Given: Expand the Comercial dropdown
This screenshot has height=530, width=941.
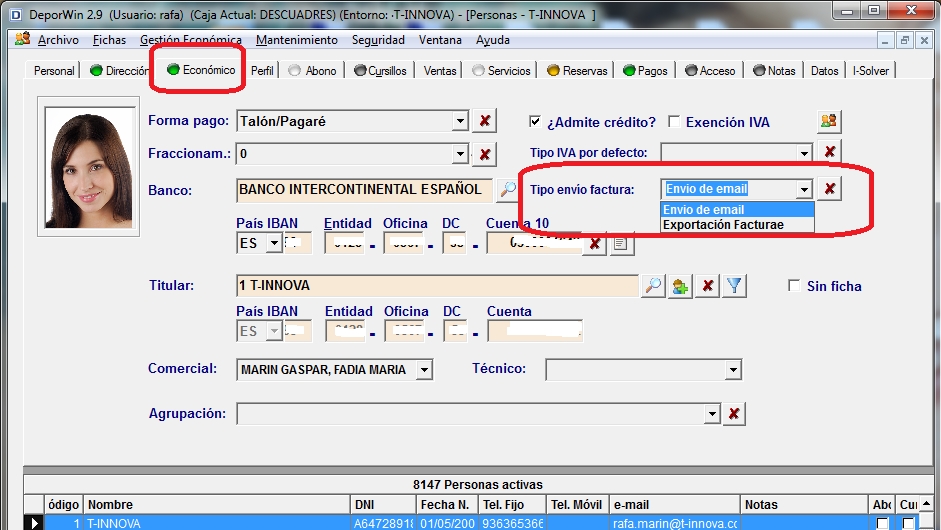Looking at the screenshot, I should (x=424, y=370).
